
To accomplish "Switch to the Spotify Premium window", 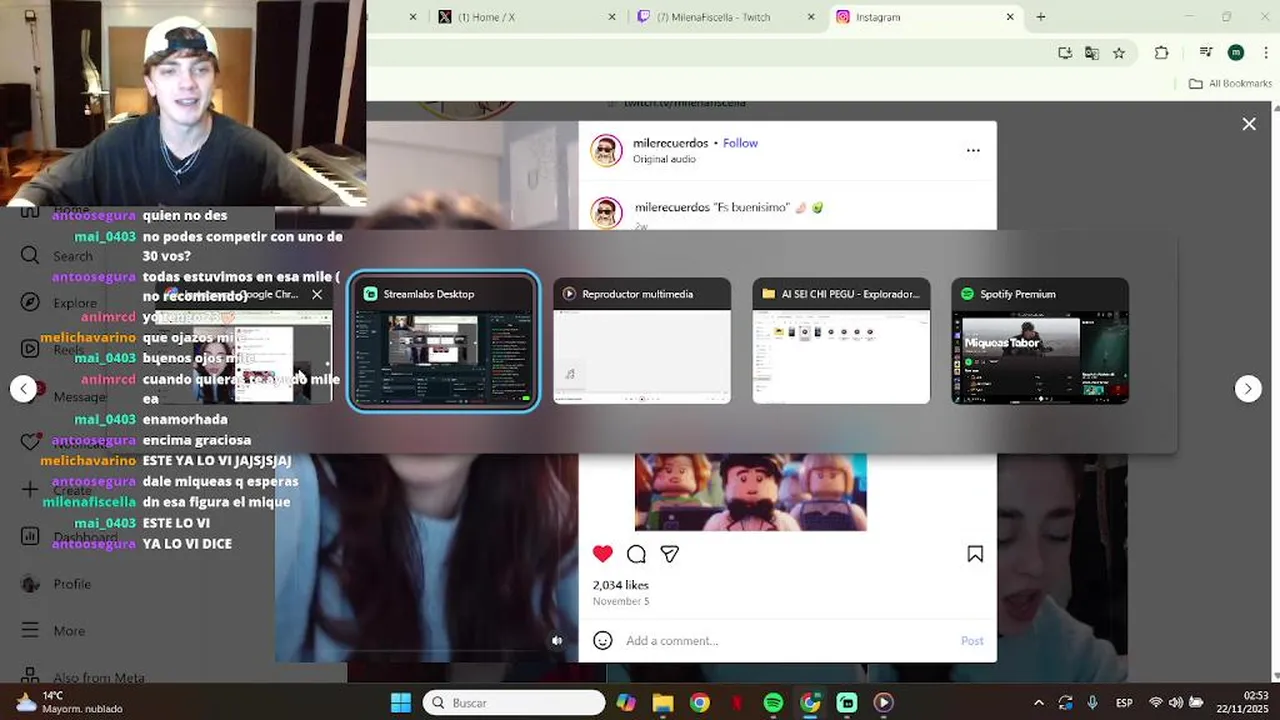I will pyautogui.click(x=1040, y=341).
